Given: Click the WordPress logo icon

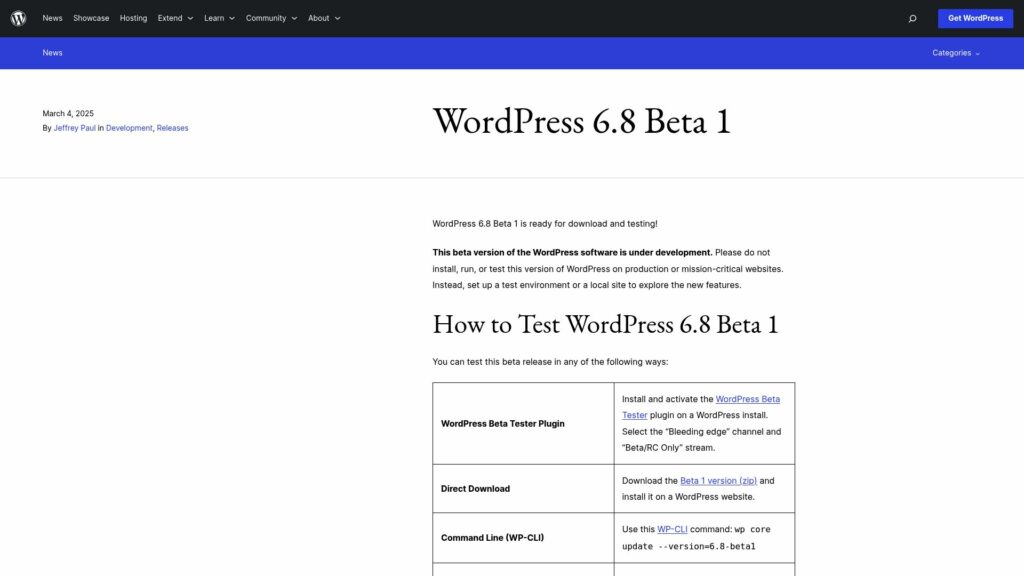Looking at the screenshot, I should (18, 18).
